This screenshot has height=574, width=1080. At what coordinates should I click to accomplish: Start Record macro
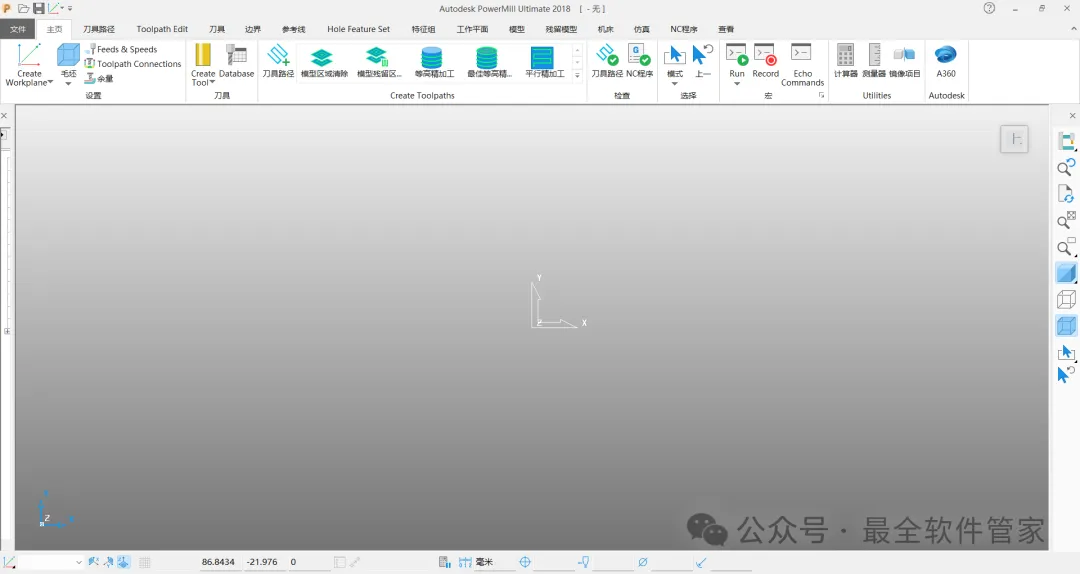pos(765,61)
